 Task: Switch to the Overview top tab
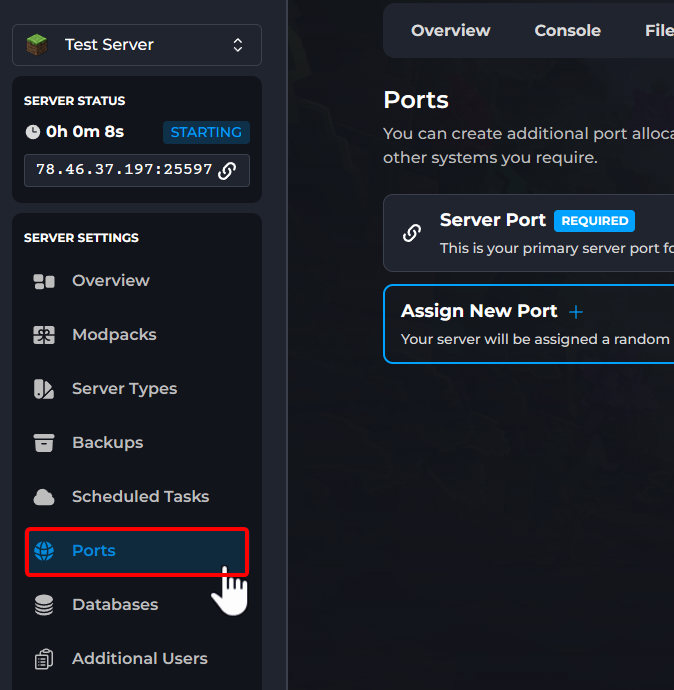click(x=451, y=31)
